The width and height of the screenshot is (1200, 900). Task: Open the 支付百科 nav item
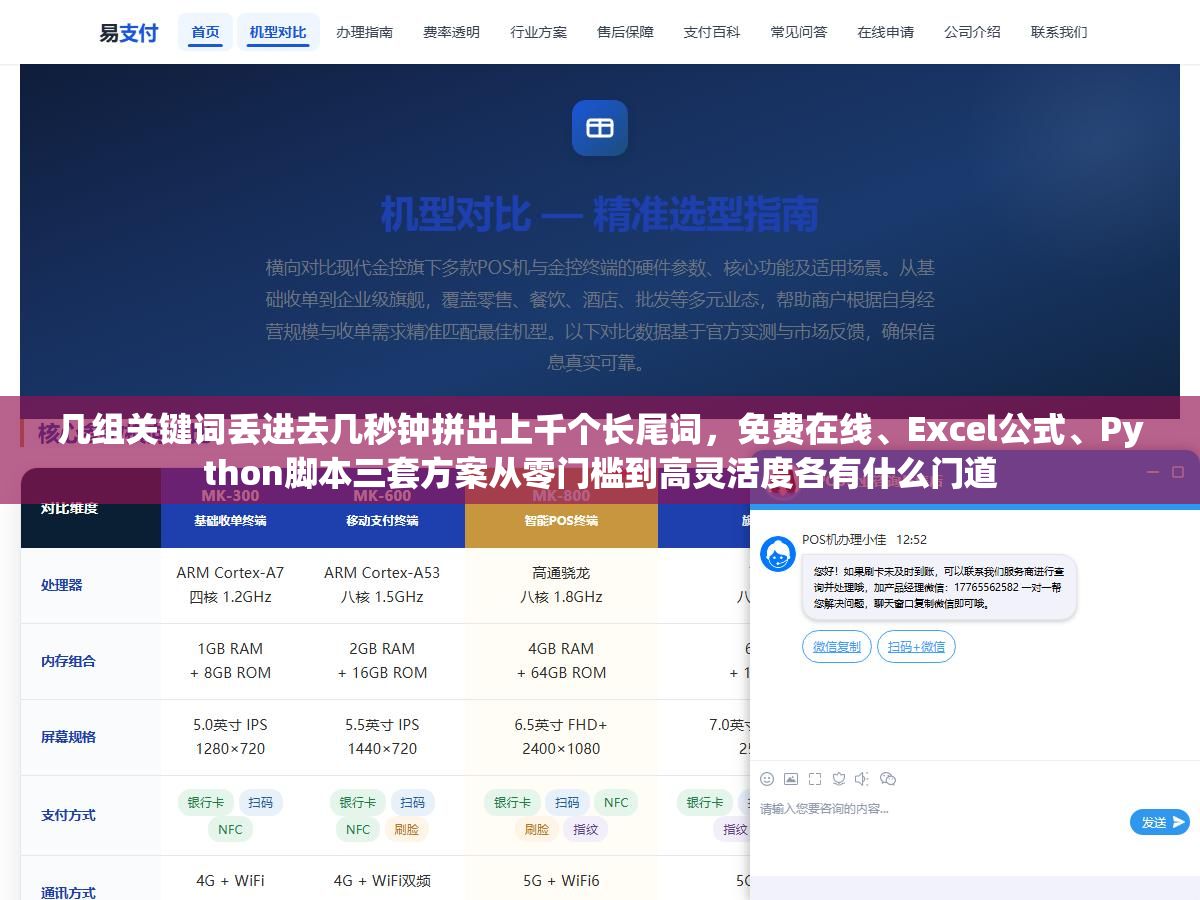pyautogui.click(x=712, y=32)
